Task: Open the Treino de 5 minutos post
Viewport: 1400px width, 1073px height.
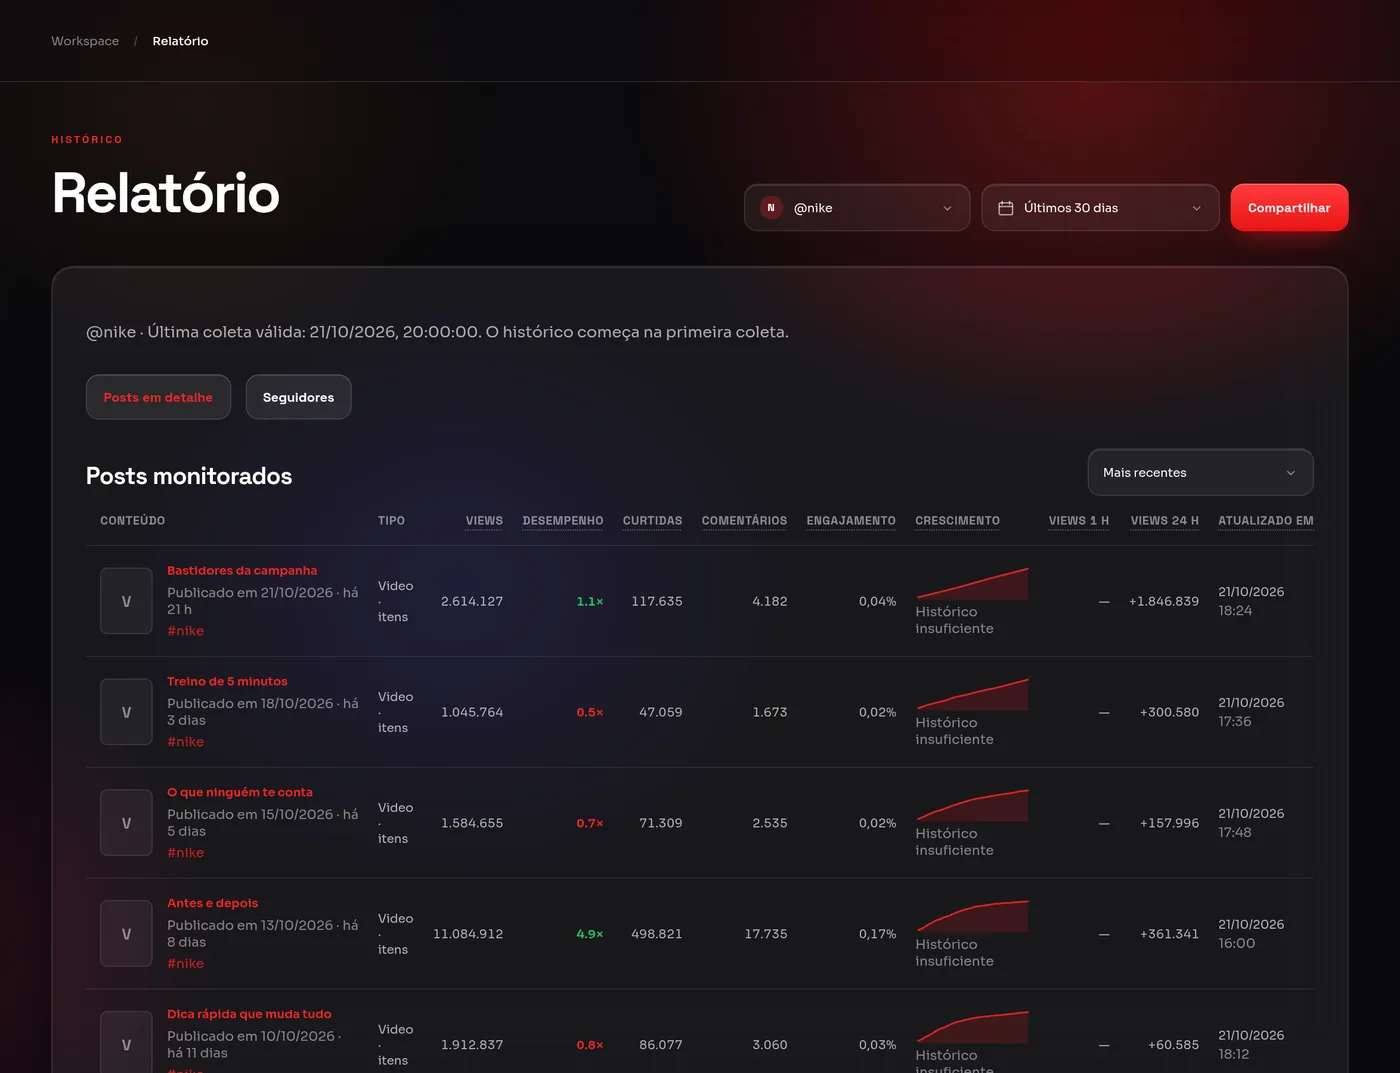Action: 227,681
